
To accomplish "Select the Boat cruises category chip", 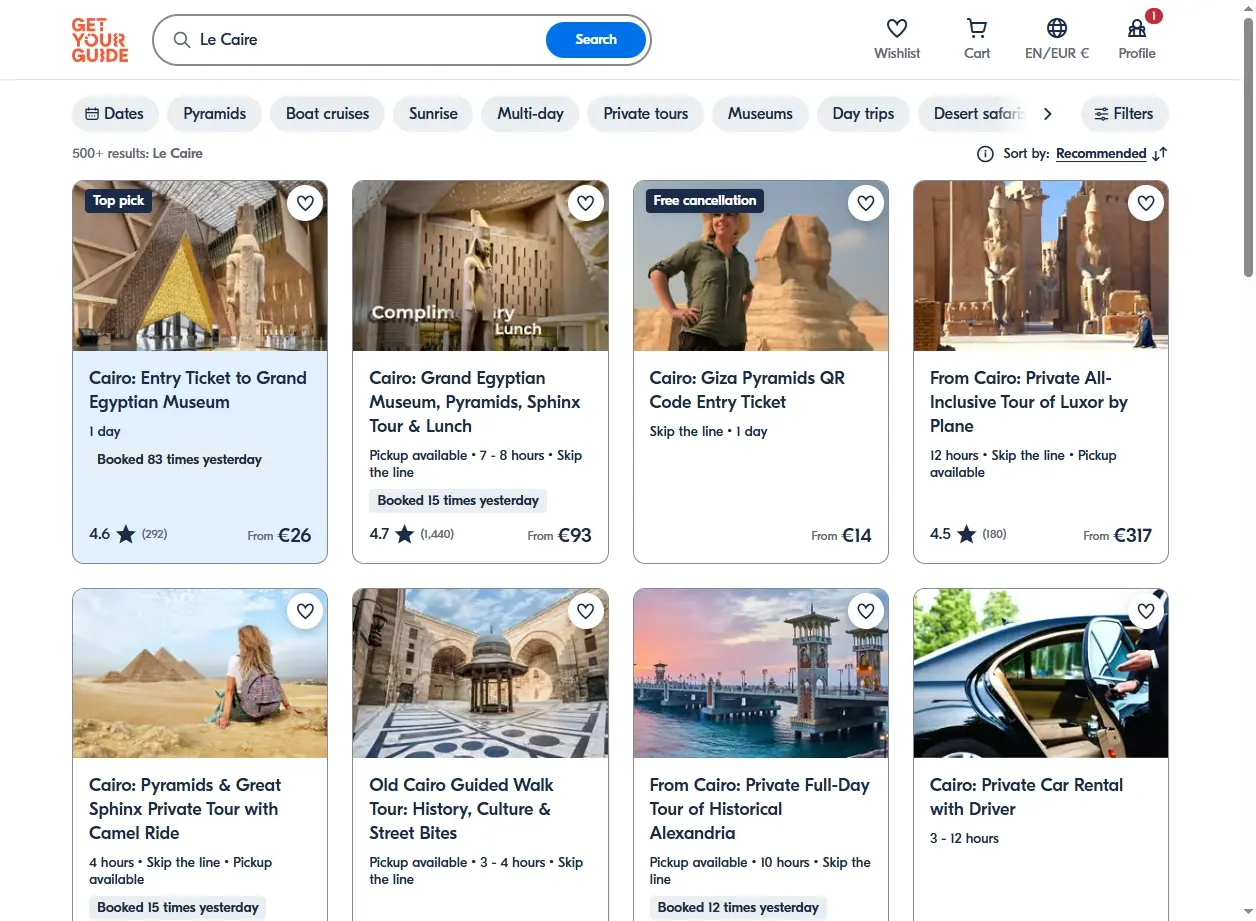I will click(327, 114).
